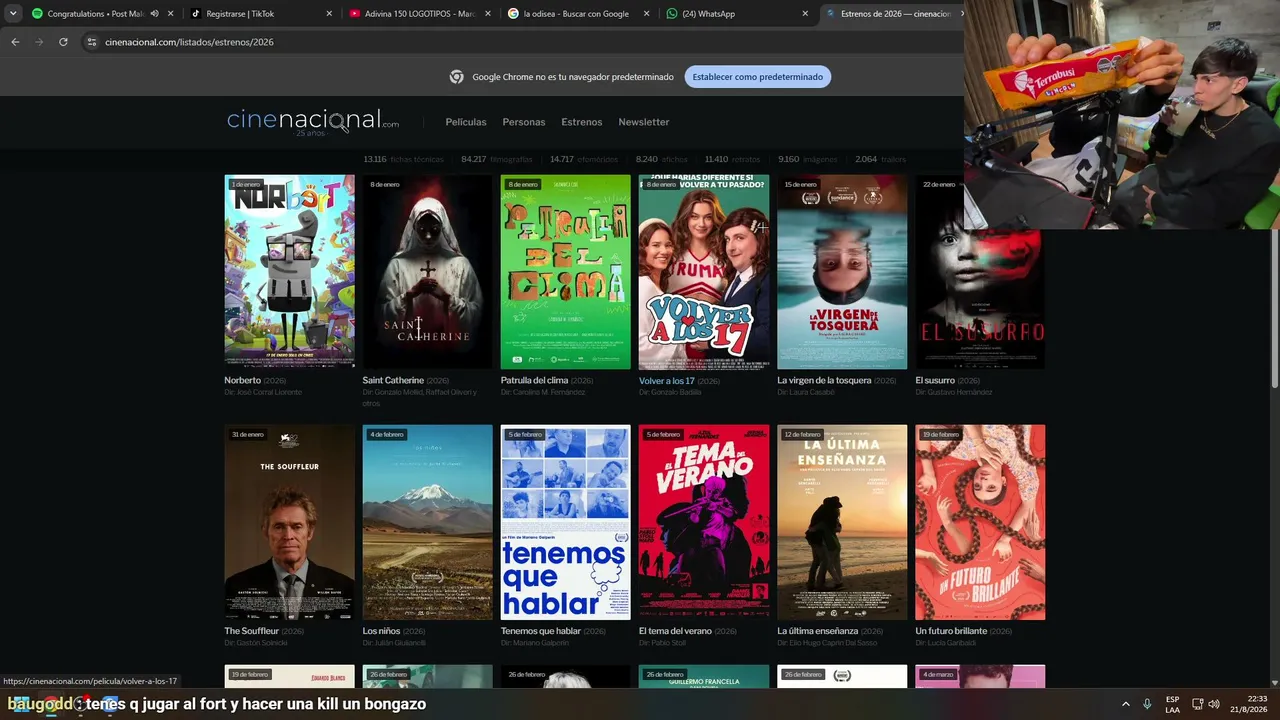Open La virgen de la tosquera poster
Viewport: 1280px width, 720px height.
842,272
